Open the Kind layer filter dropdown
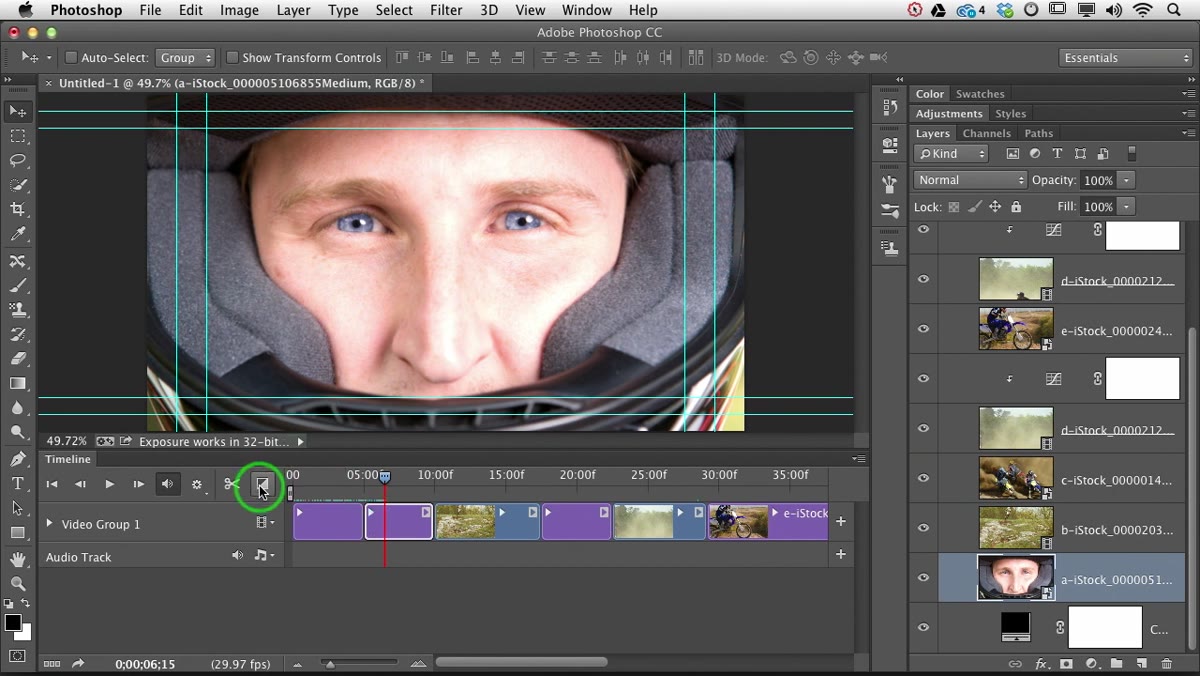Screen dimensions: 1200x676 (x=952, y=154)
